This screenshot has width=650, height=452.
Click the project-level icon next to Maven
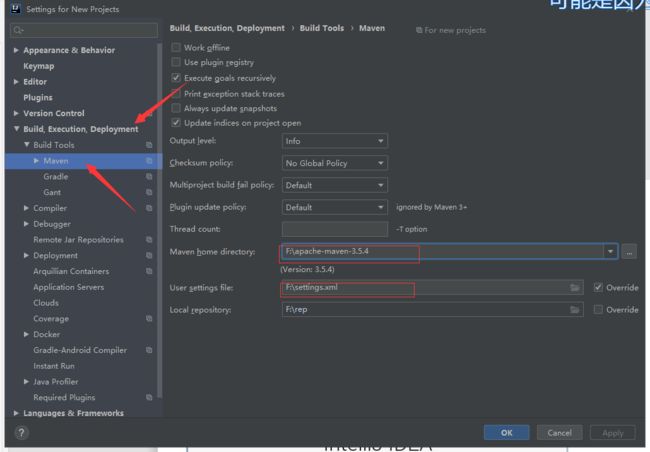149,160
